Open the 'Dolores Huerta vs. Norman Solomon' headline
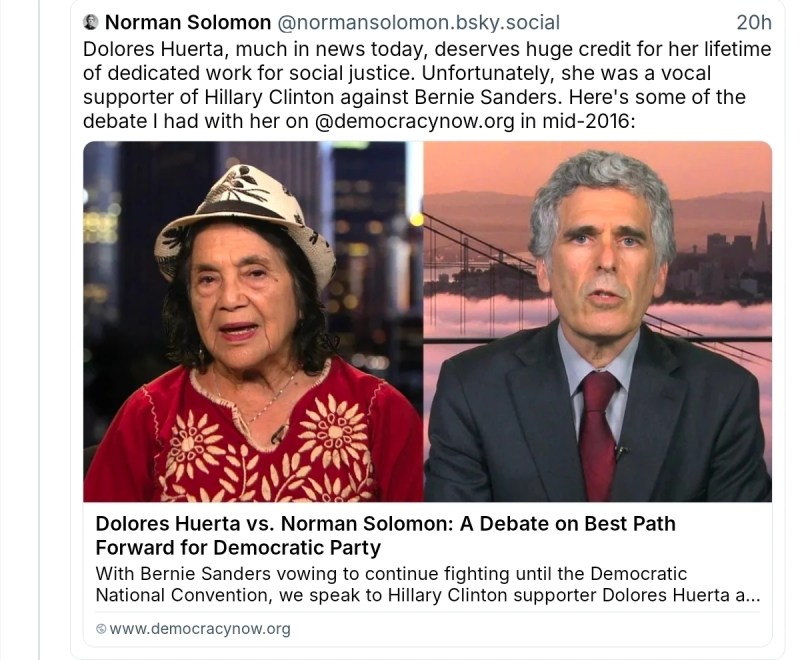Image resolution: width=800 pixels, height=660 pixels. pyautogui.click(x=385, y=524)
